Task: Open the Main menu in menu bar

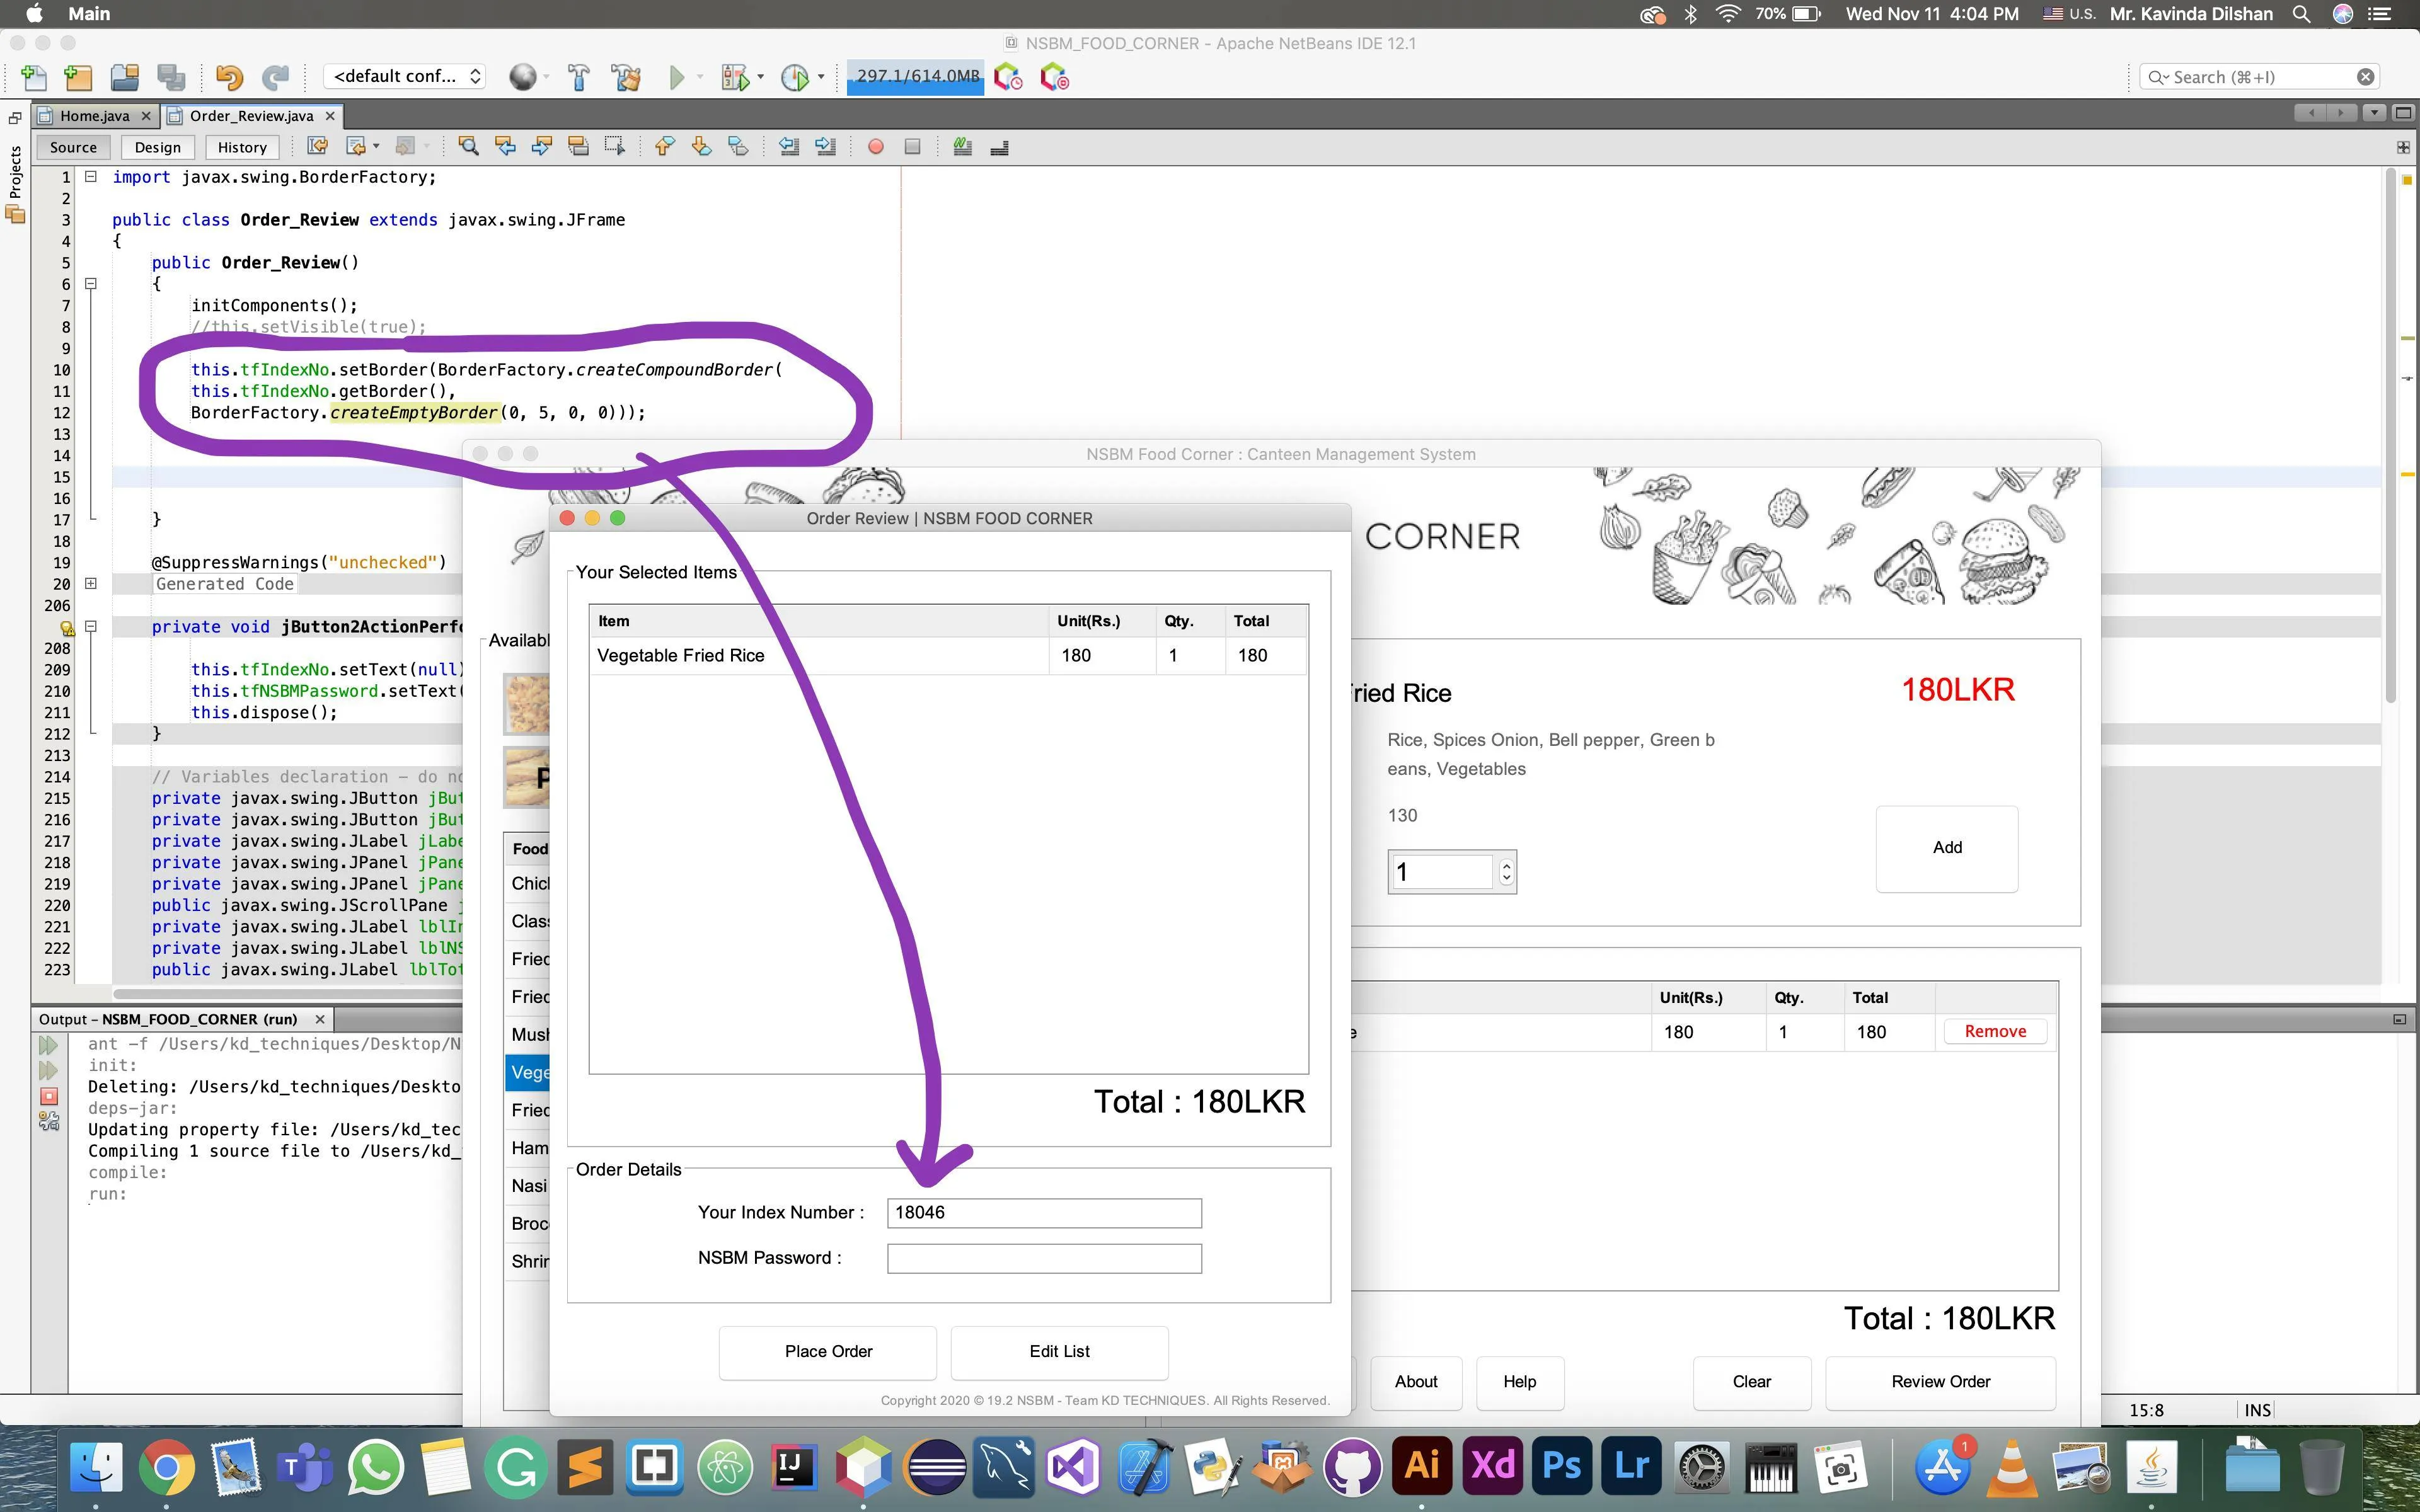Action: tap(88, 14)
